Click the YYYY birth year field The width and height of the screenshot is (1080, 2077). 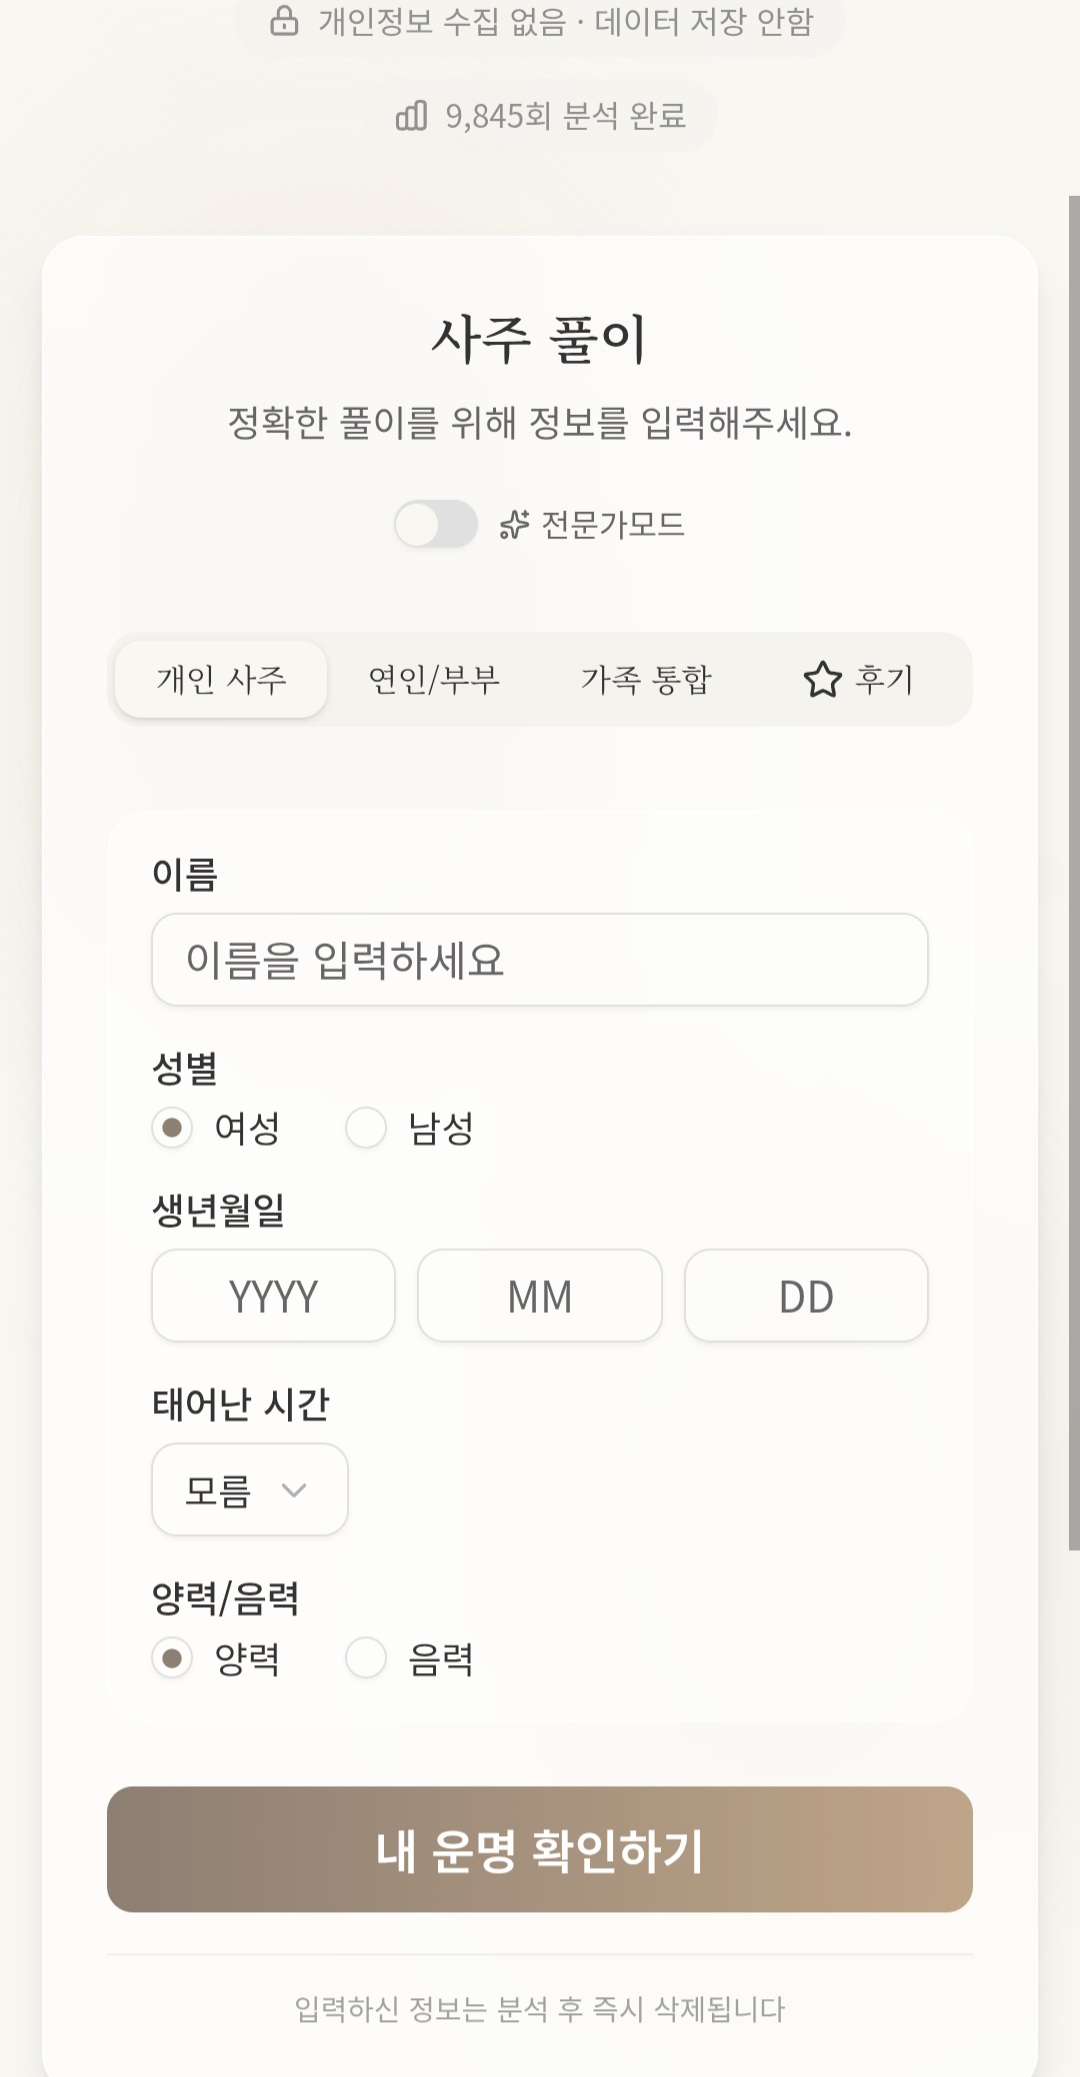click(x=273, y=1296)
